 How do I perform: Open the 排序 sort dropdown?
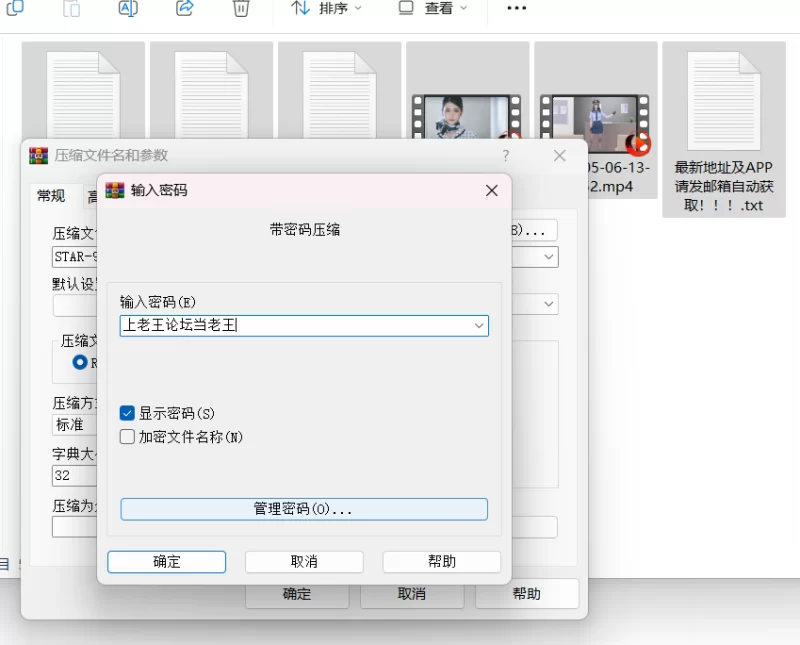(x=327, y=8)
